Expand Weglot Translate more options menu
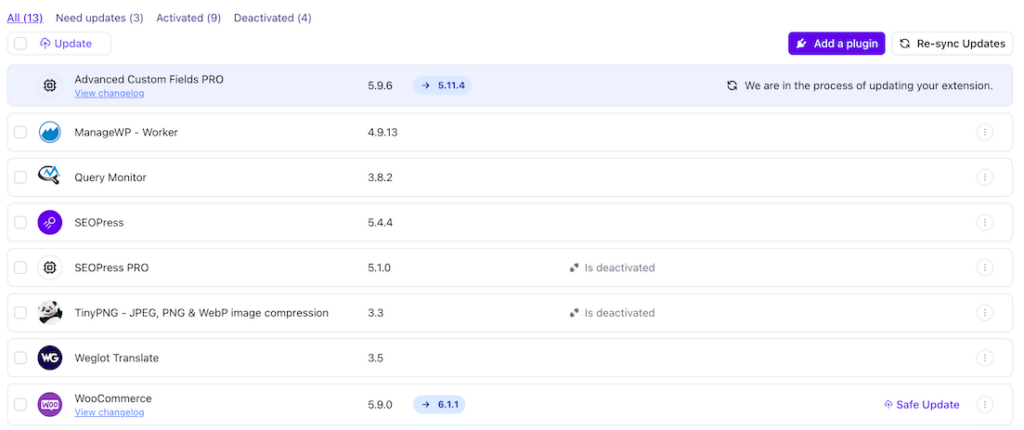This screenshot has height=430, width=1024. click(985, 357)
